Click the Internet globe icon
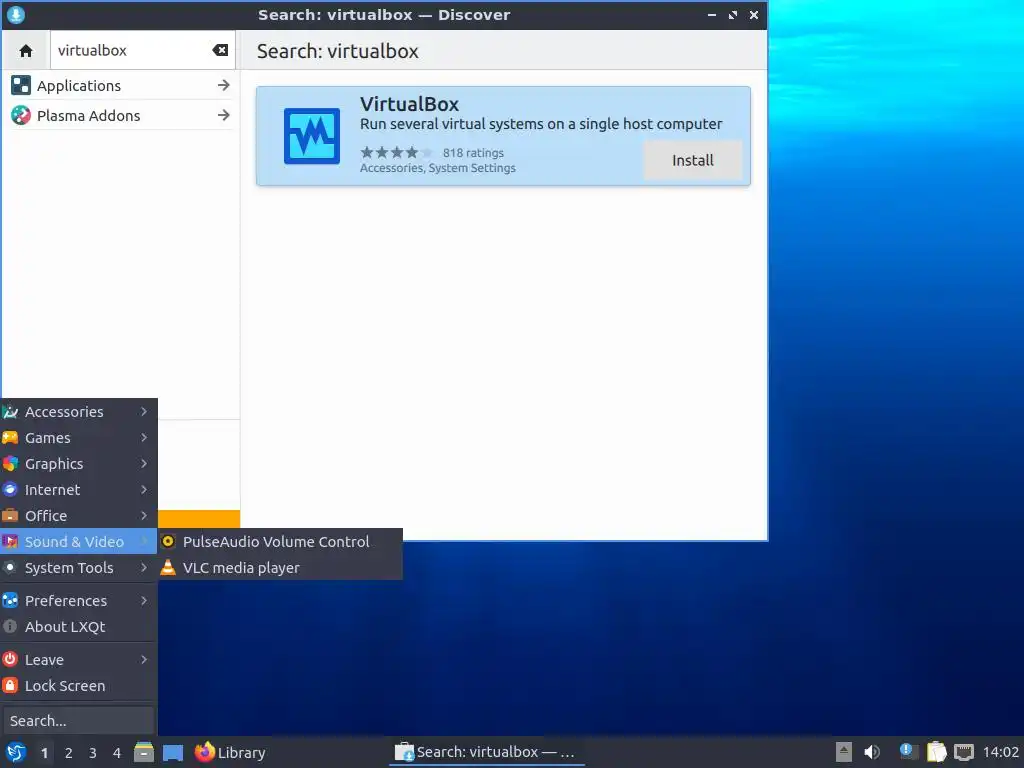 click(10, 489)
